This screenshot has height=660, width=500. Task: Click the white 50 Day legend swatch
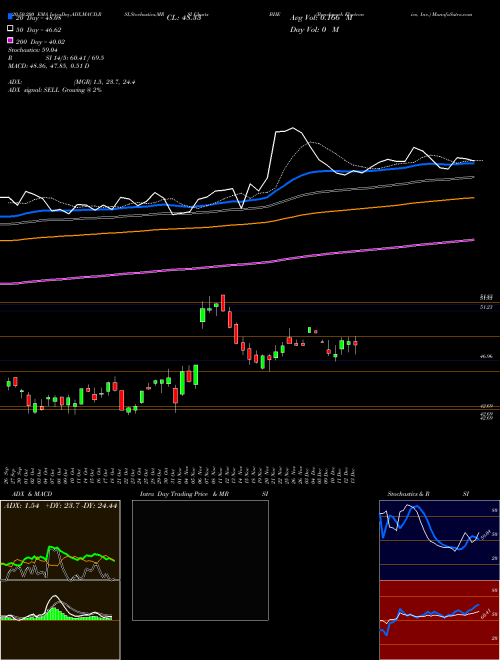[x=10, y=29]
